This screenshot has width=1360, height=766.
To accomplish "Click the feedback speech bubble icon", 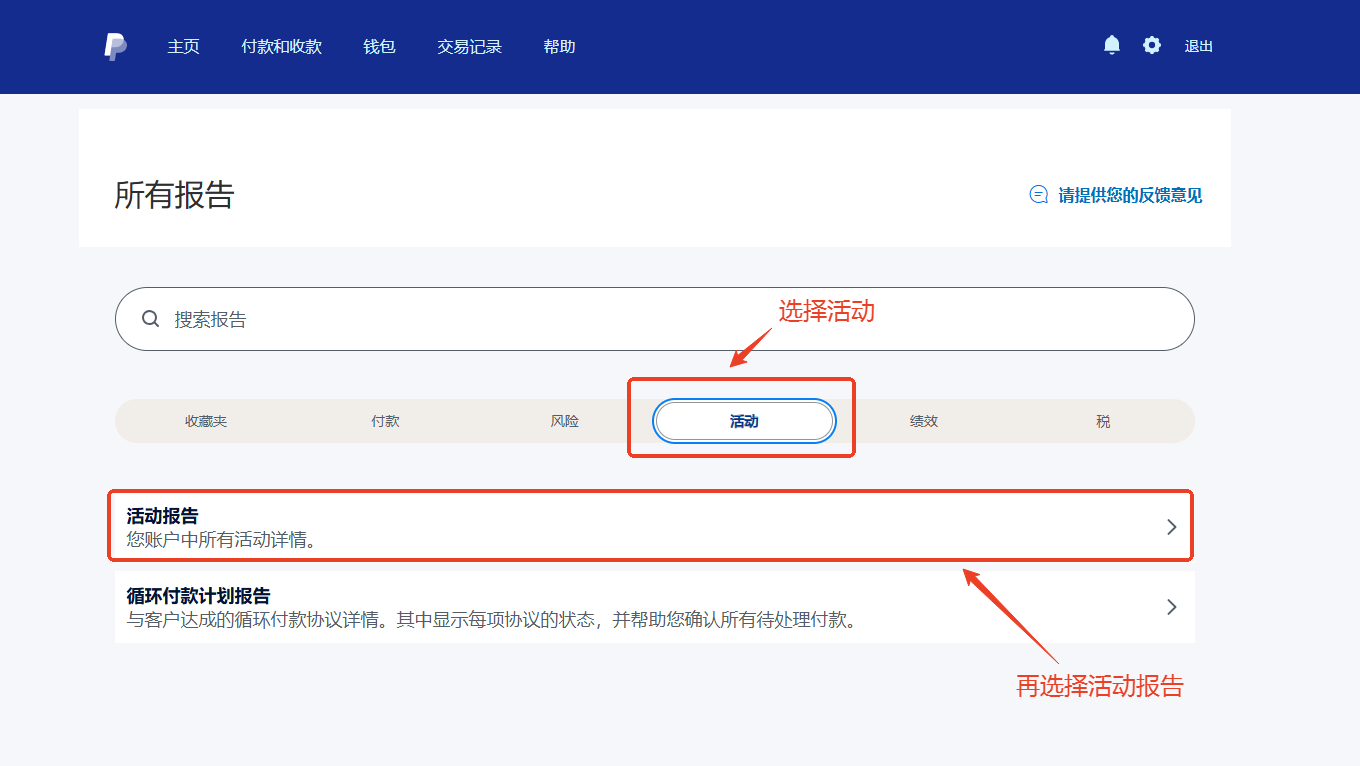I will pyautogui.click(x=1039, y=195).
